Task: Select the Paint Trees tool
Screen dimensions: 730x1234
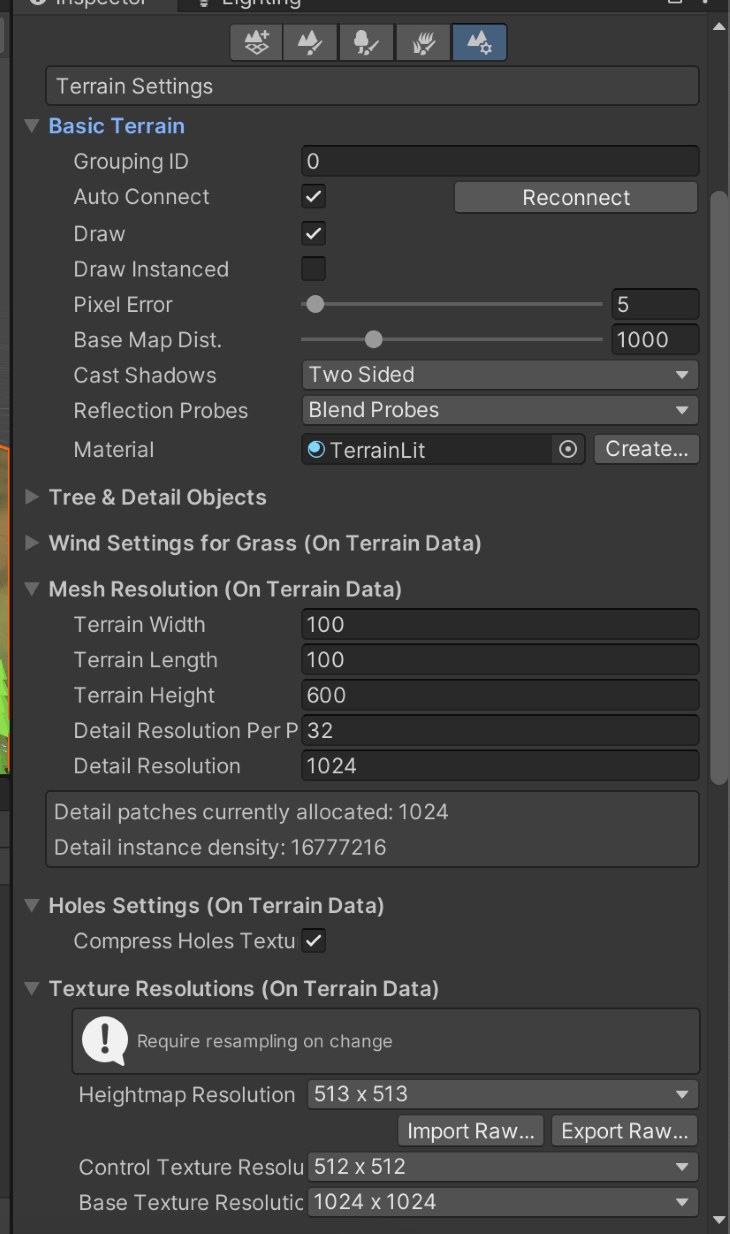Action: point(366,43)
